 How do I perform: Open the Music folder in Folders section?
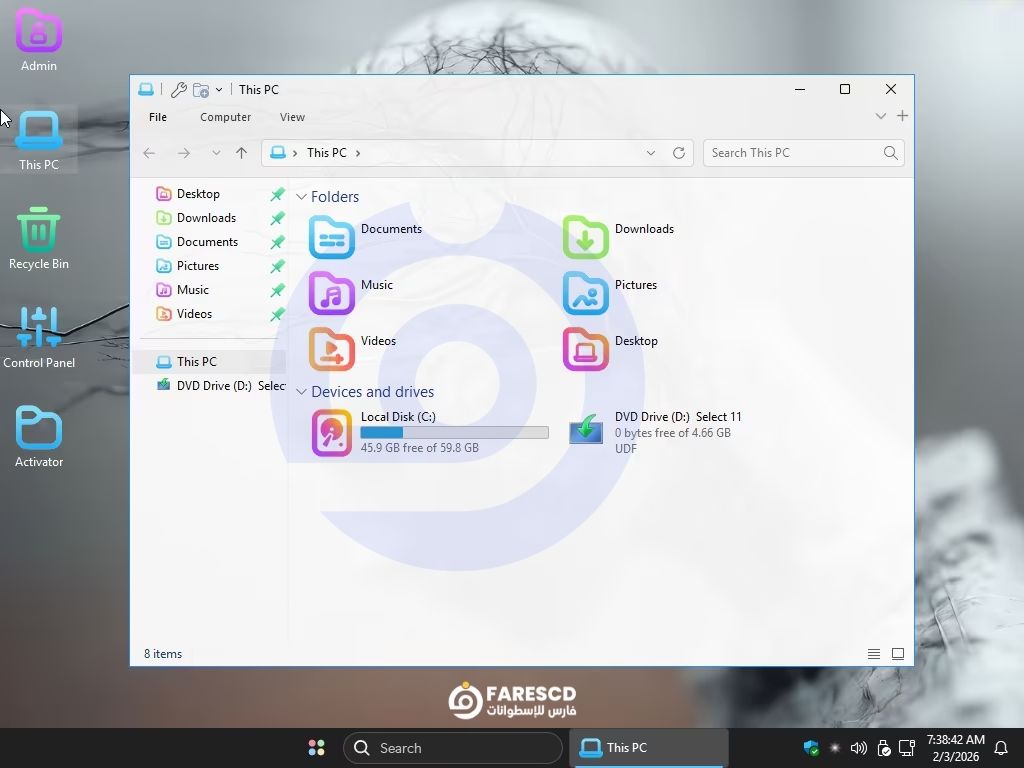332,294
